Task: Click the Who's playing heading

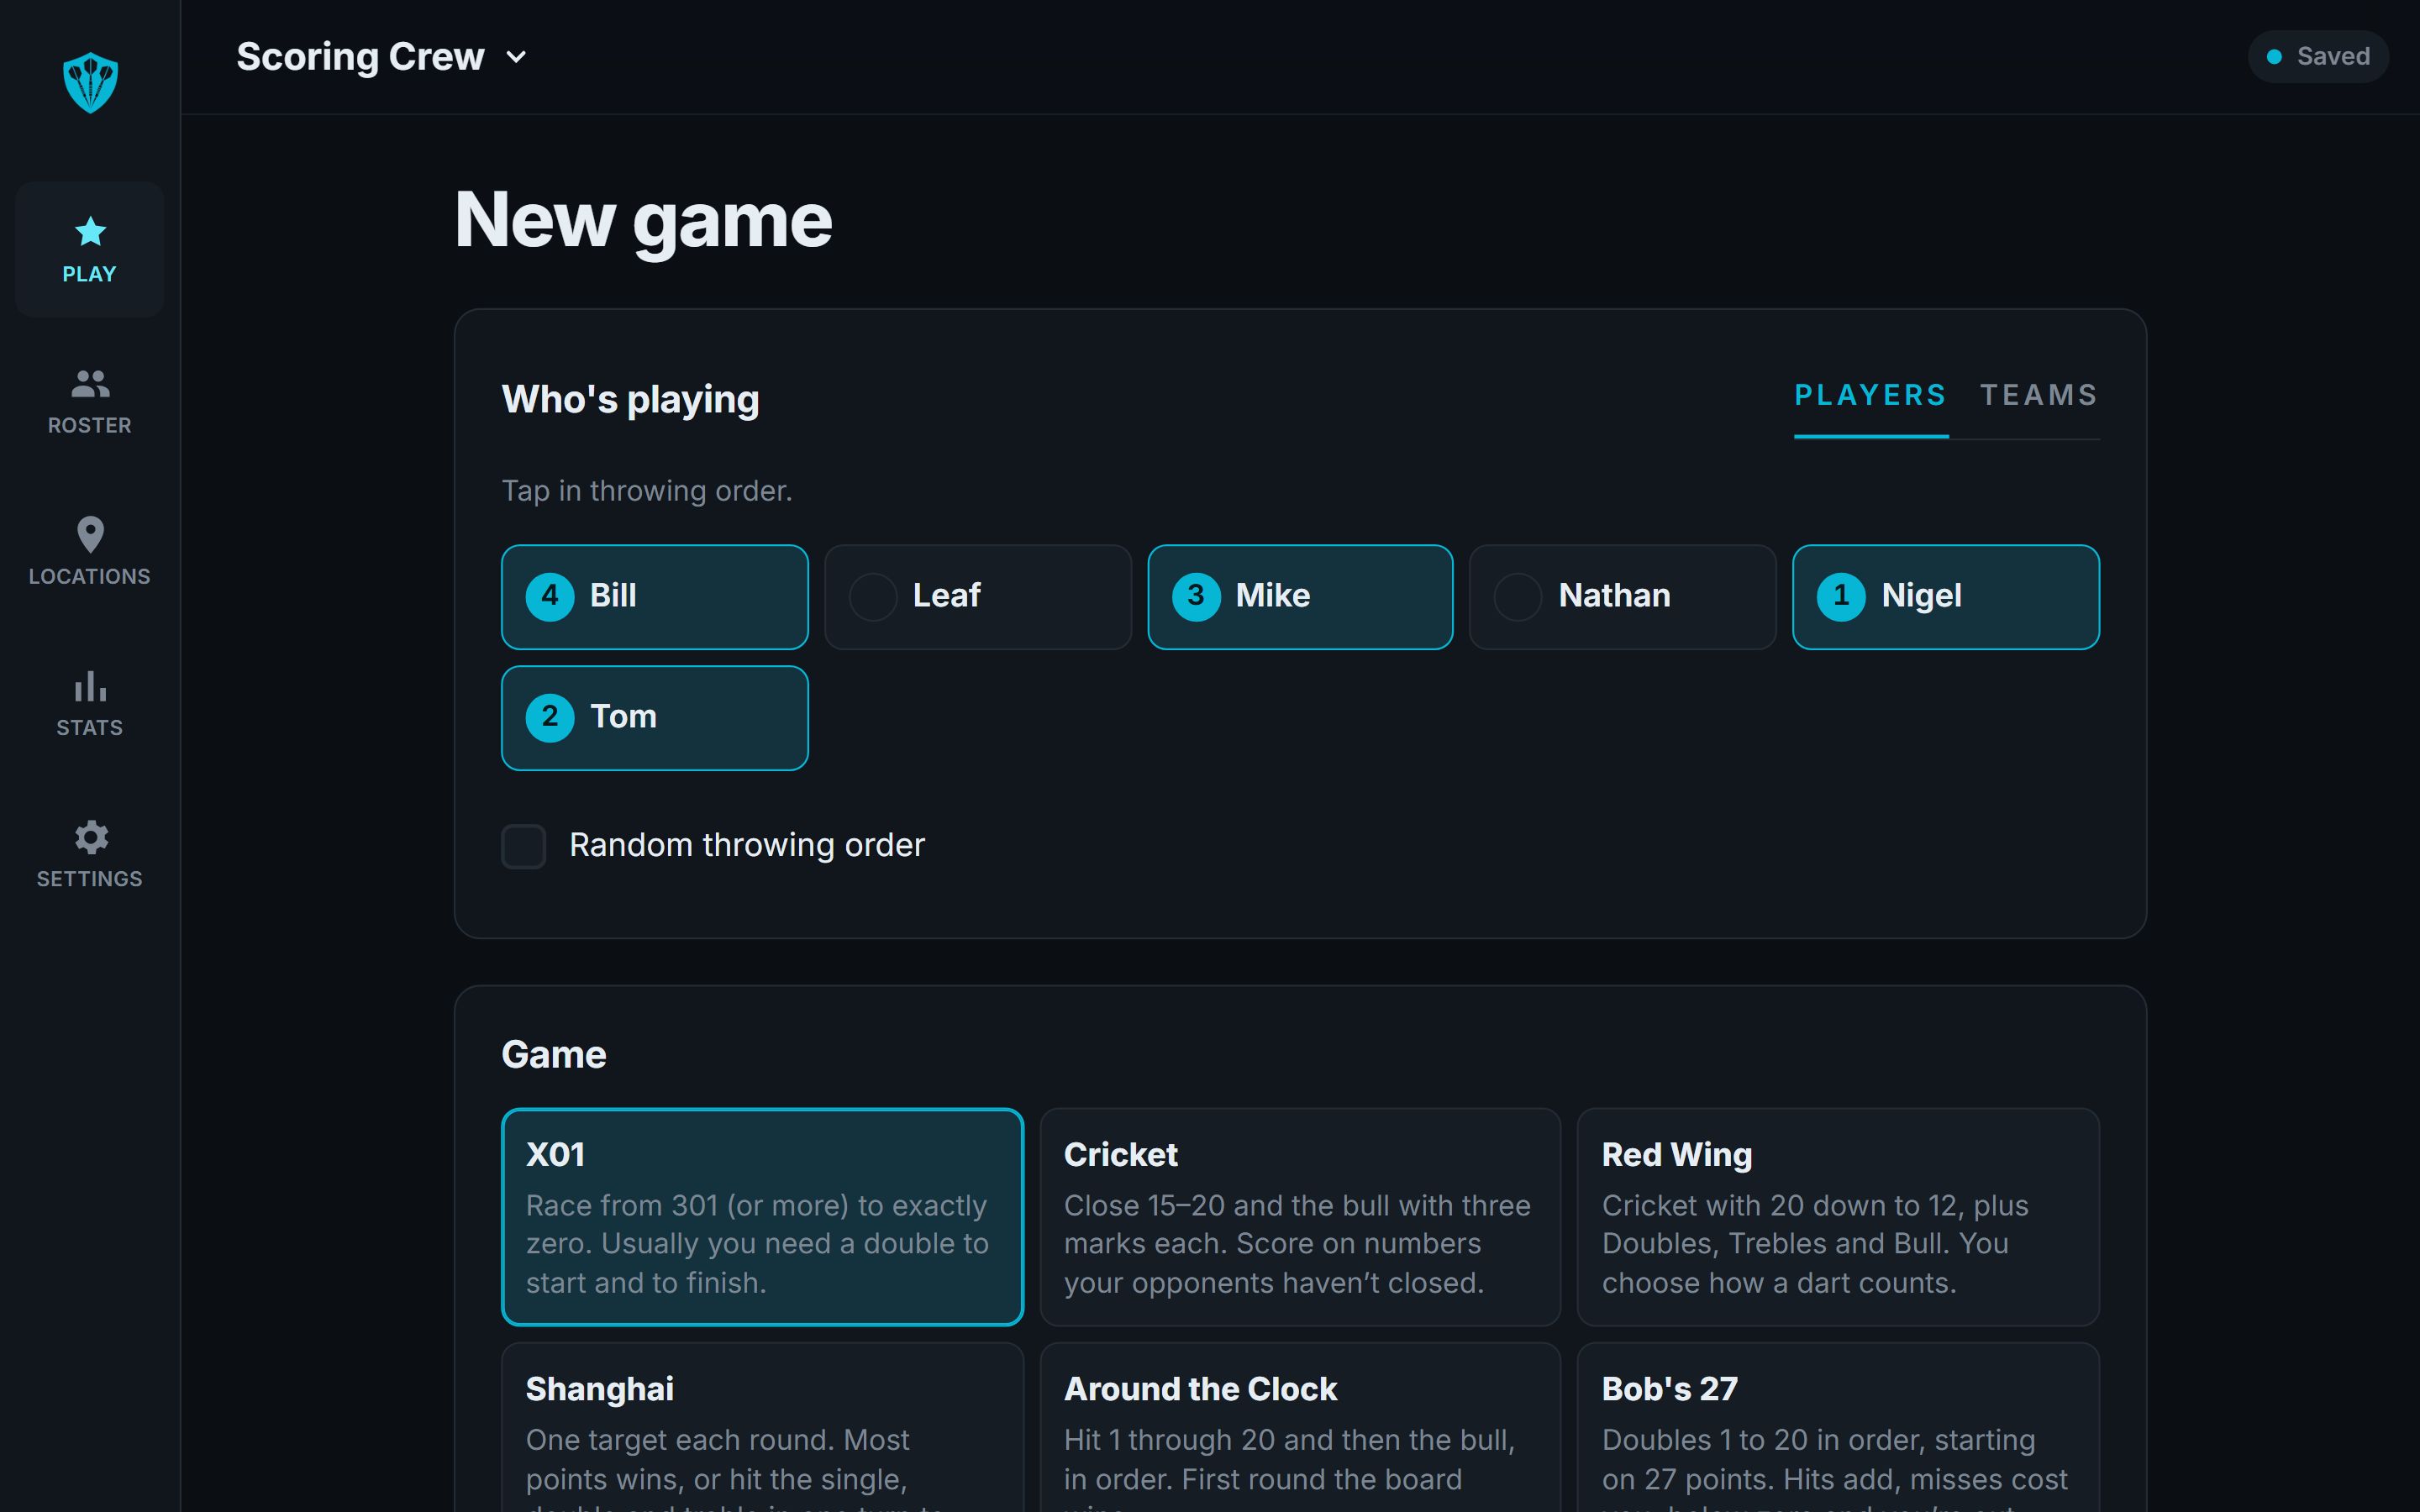Action: [x=630, y=400]
